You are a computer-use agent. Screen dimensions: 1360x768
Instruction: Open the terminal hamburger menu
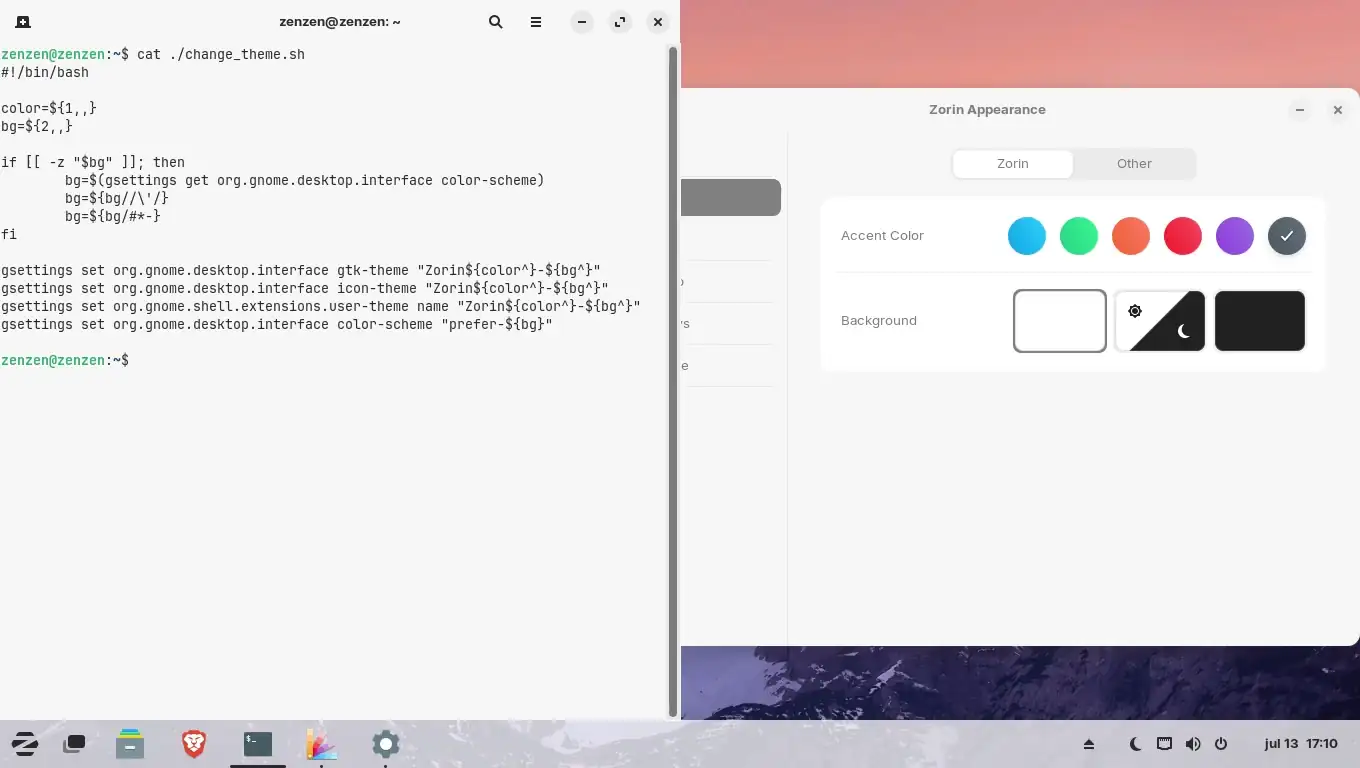(536, 21)
